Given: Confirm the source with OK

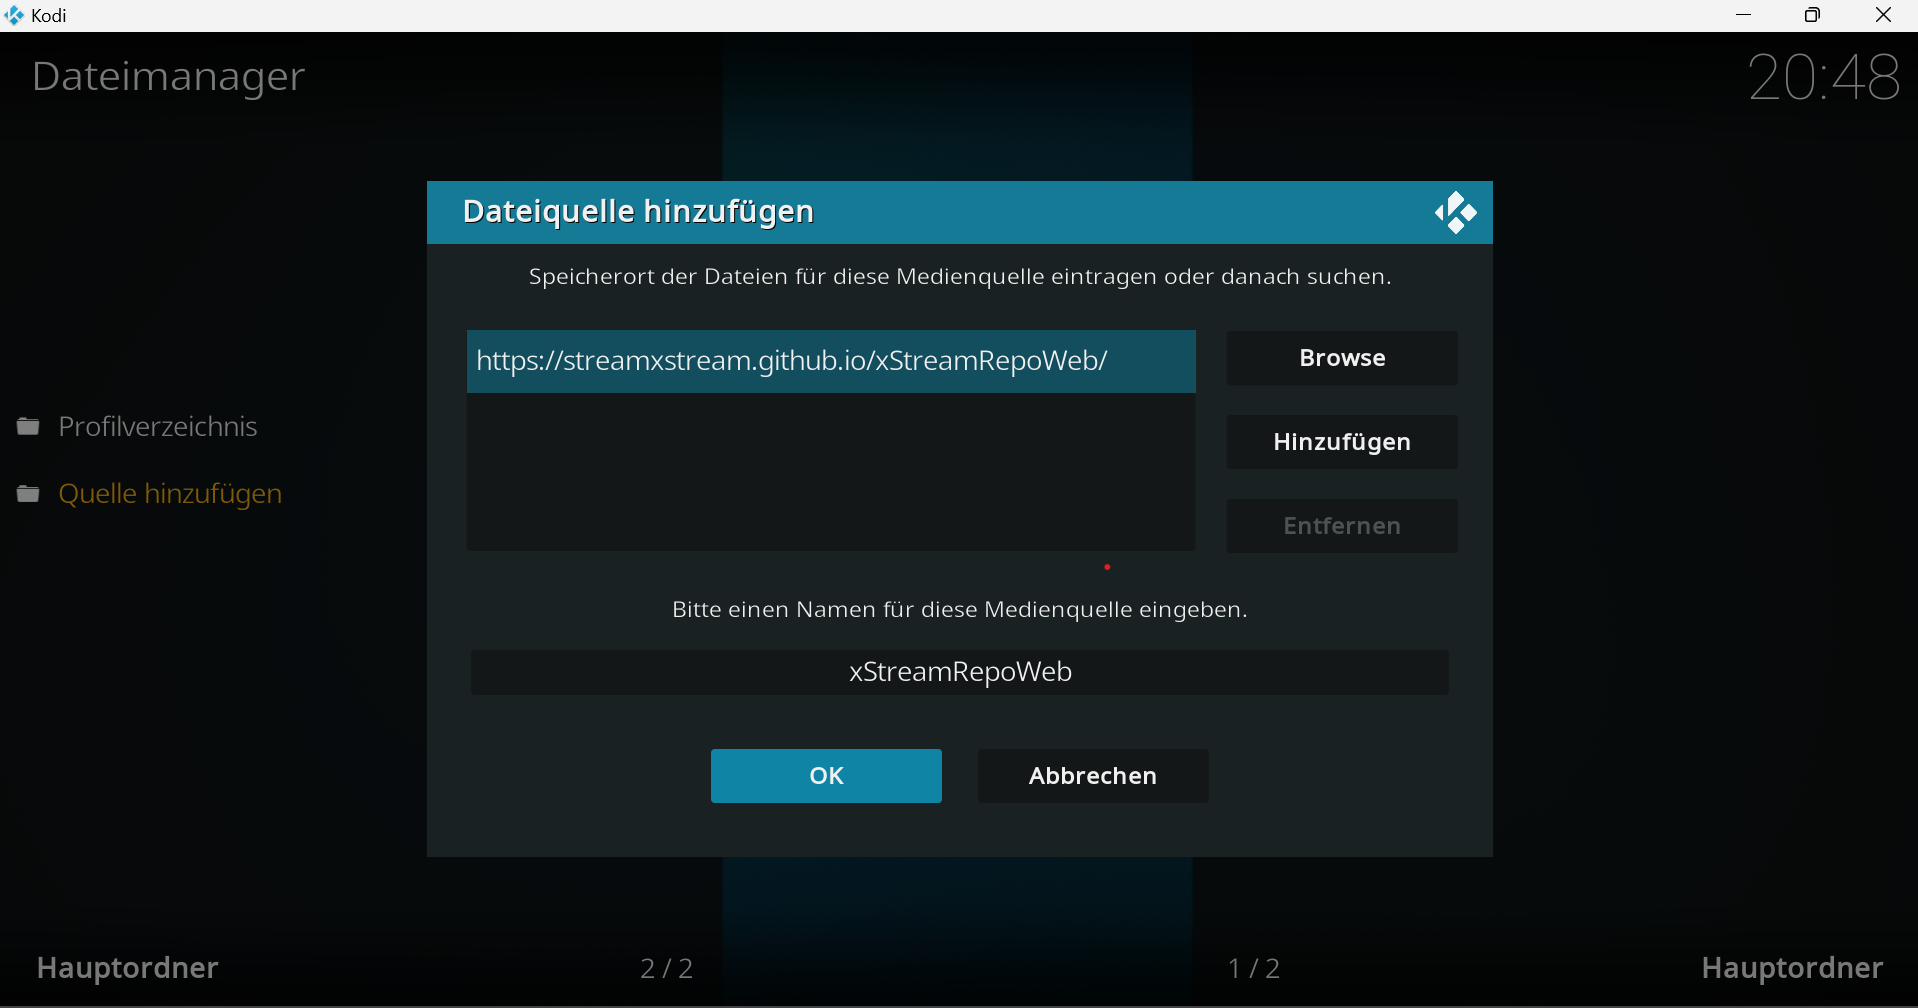Looking at the screenshot, I should tap(826, 776).
